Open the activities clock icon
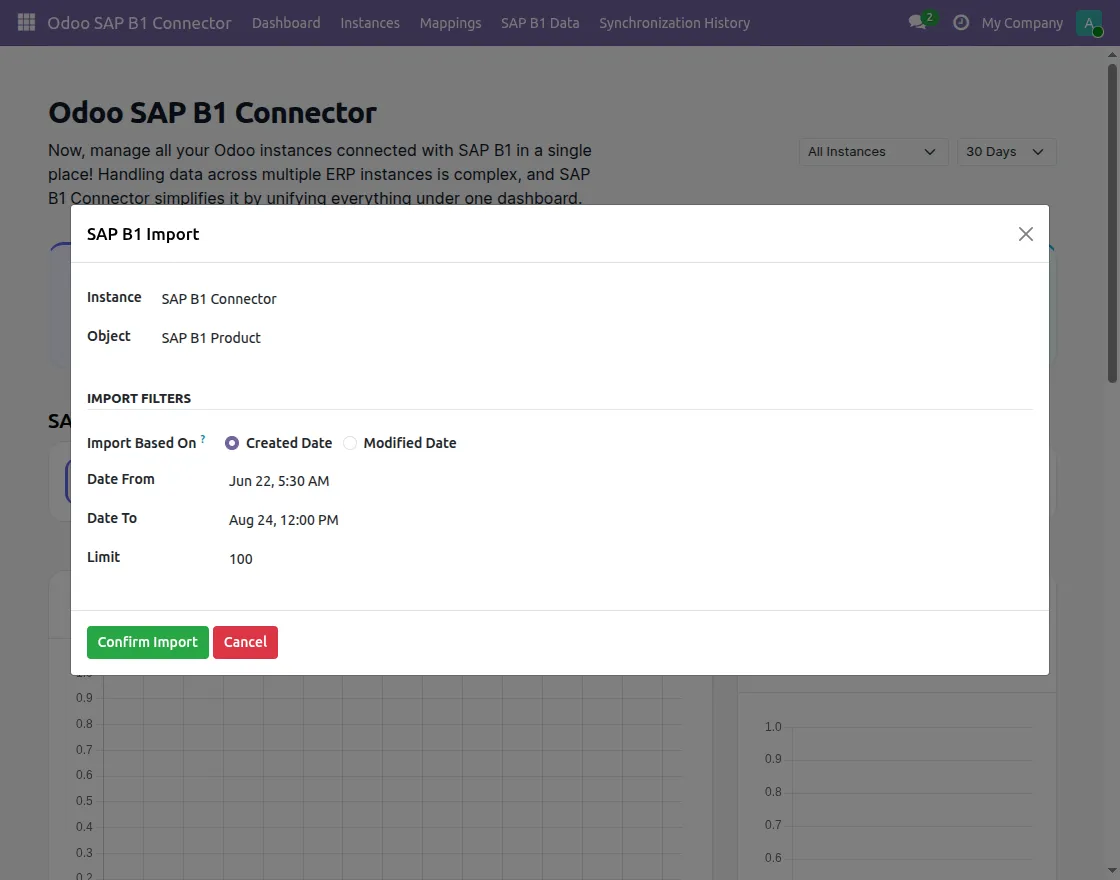The width and height of the screenshot is (1120, 880). (961, 23)
